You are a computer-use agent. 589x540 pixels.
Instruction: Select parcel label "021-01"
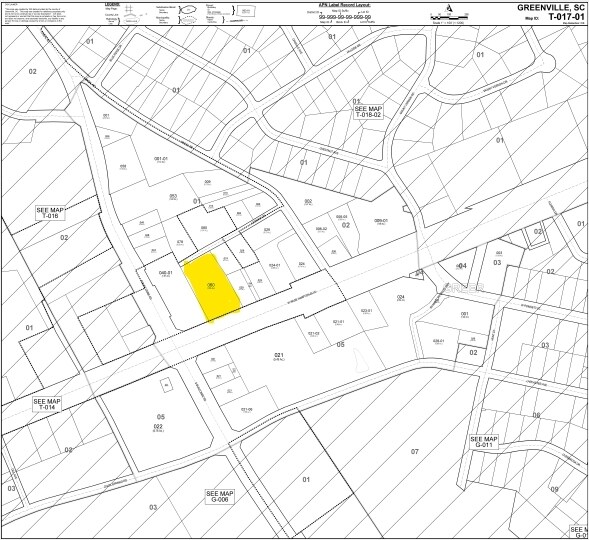[x=339, y=321]
